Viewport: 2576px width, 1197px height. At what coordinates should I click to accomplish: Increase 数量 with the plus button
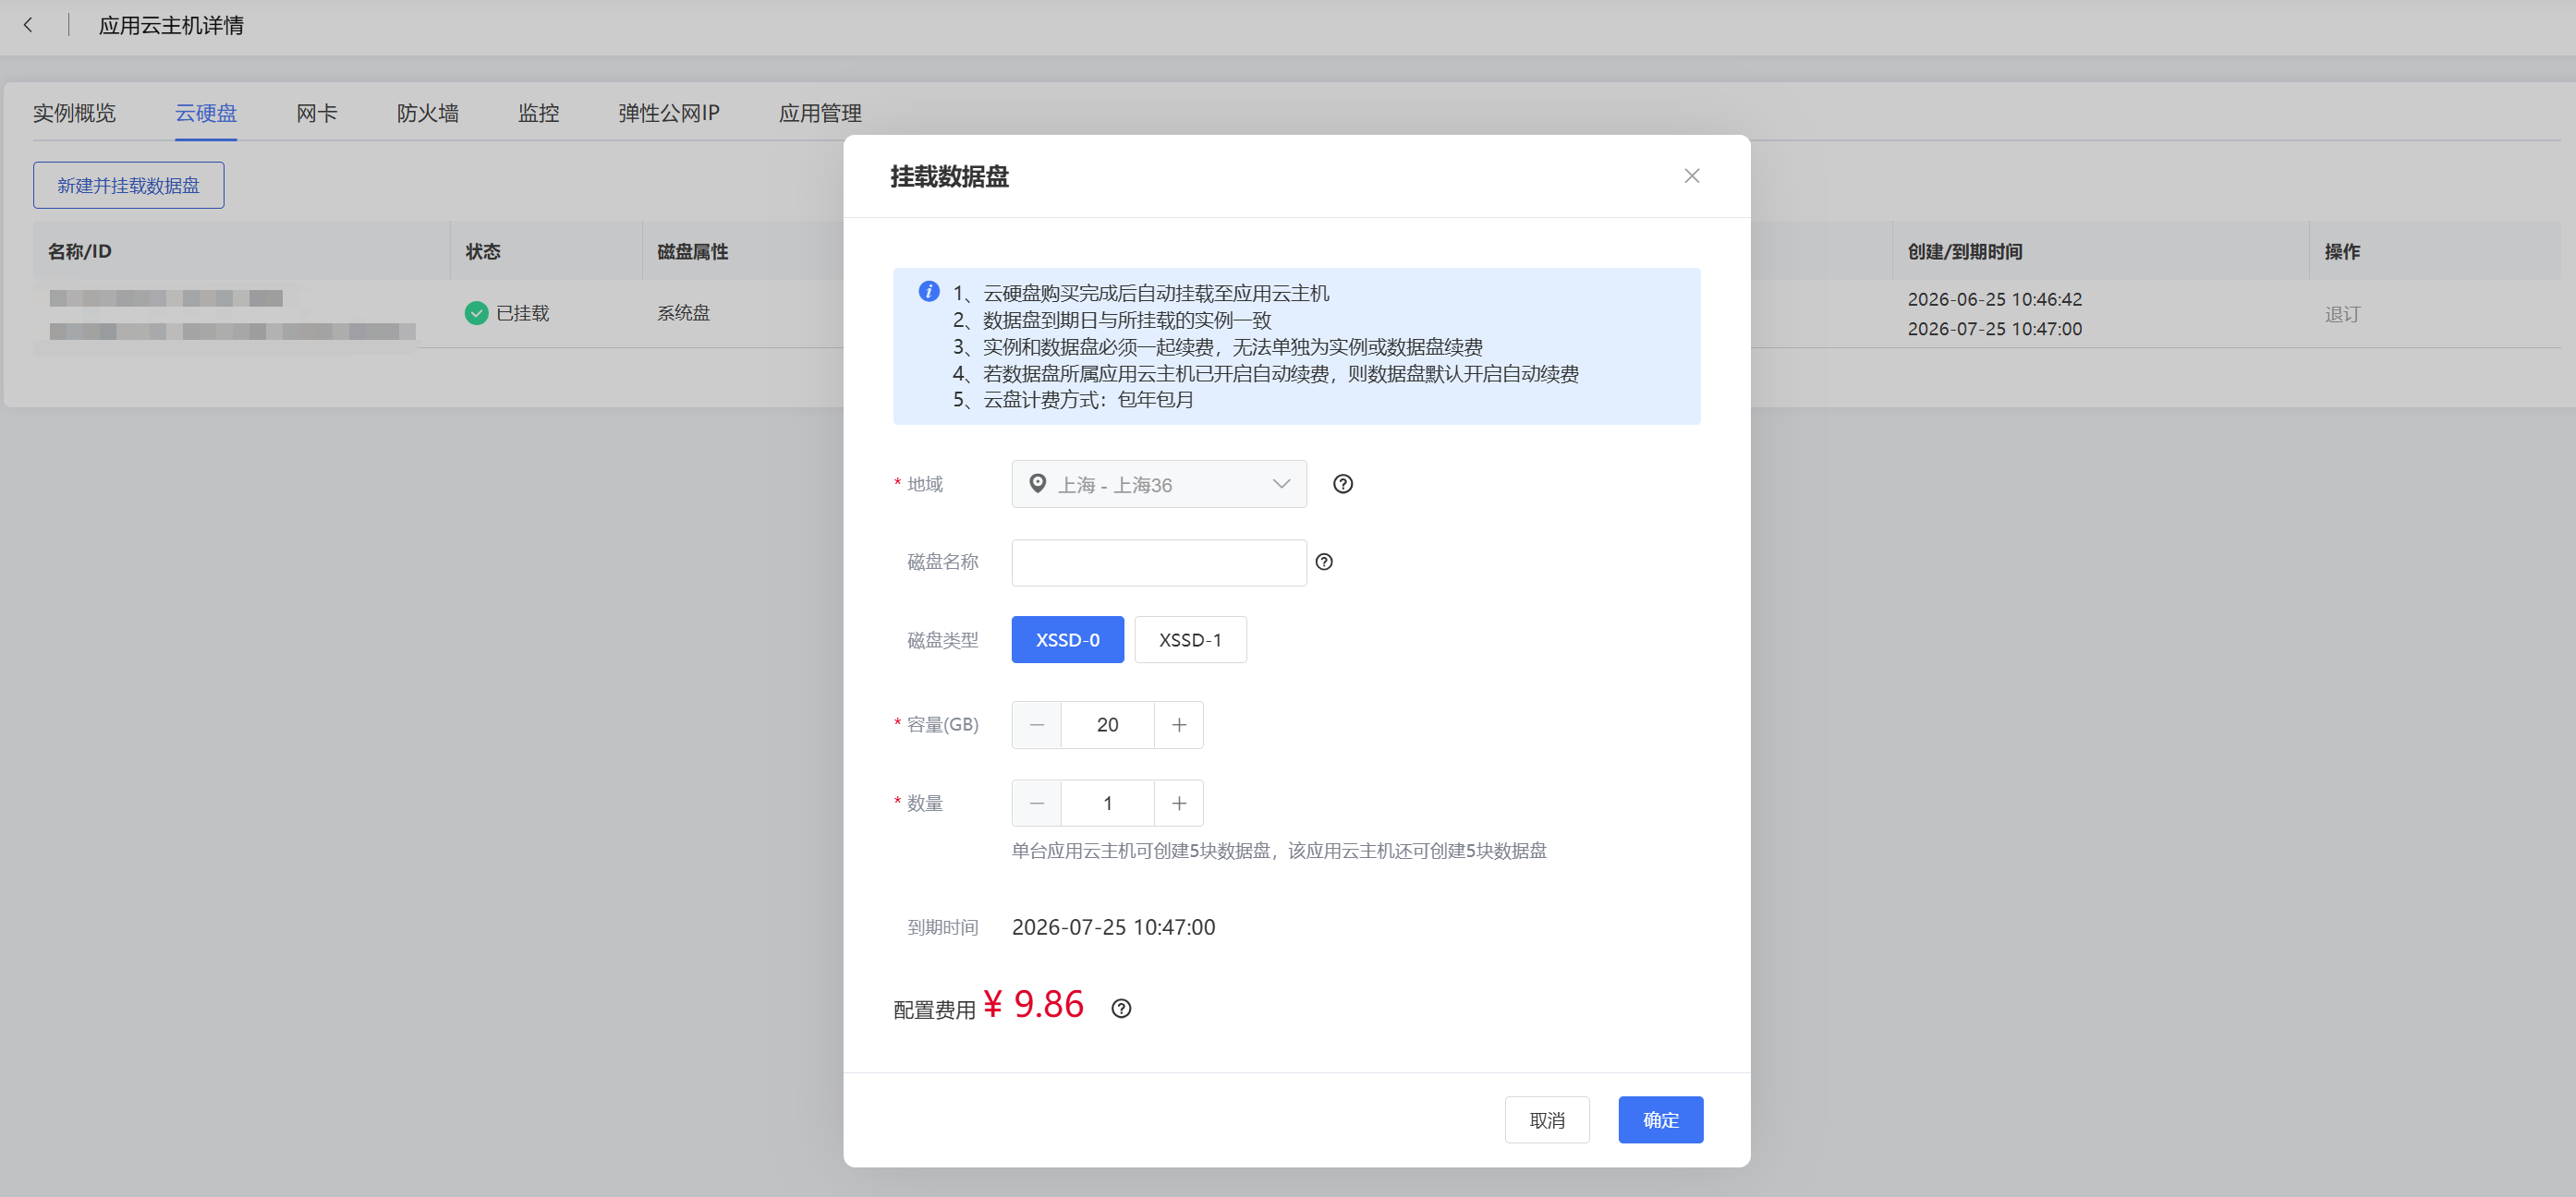(x=1179, y=803)
